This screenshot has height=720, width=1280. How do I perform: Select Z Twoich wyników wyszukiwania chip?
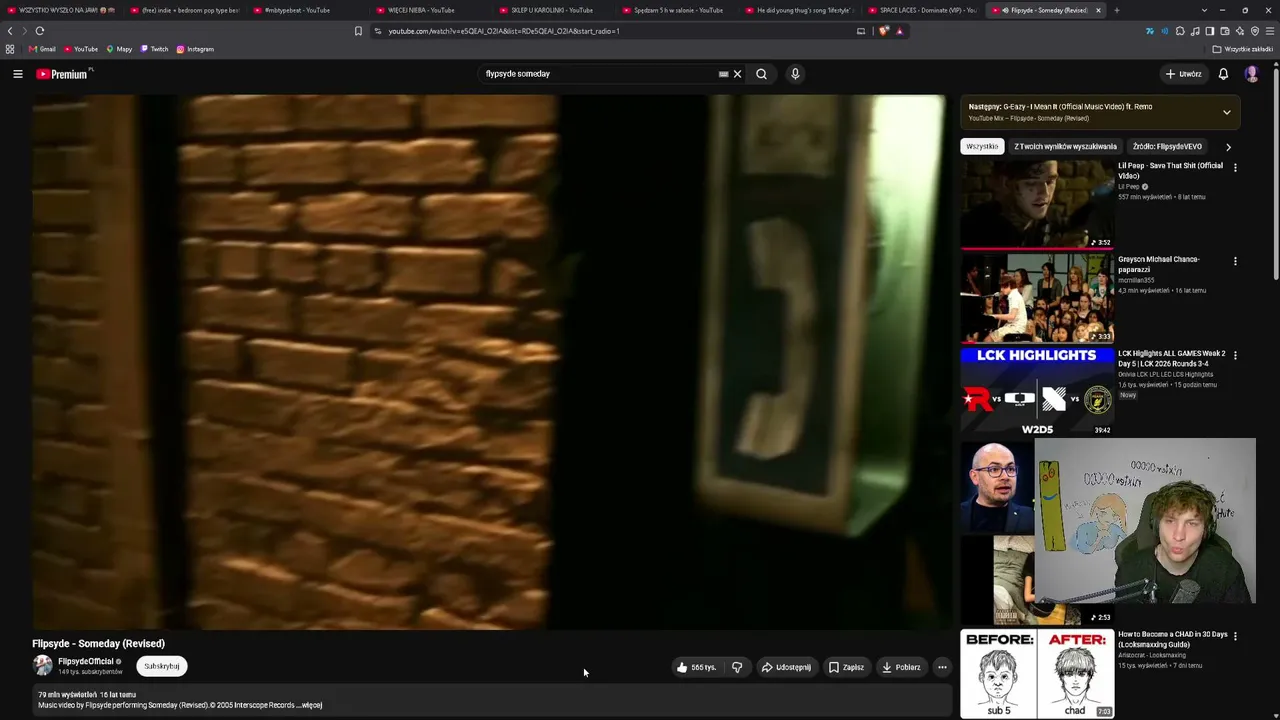[1065, 147]
